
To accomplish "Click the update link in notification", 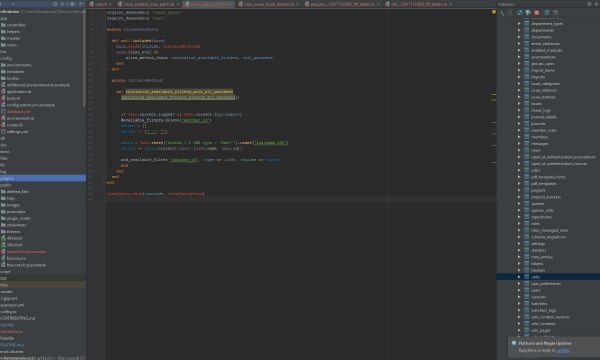I will [x=563, y=350].
